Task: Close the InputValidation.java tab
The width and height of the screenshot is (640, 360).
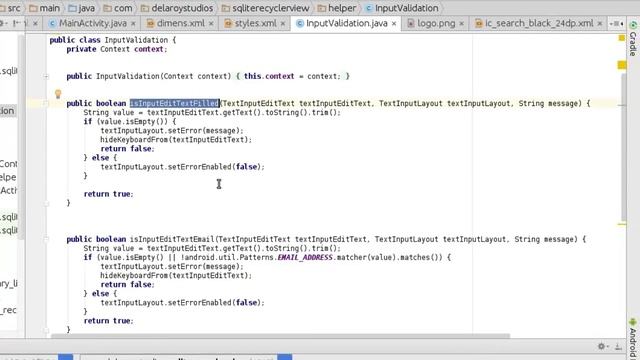Action: tap(394, 24)
